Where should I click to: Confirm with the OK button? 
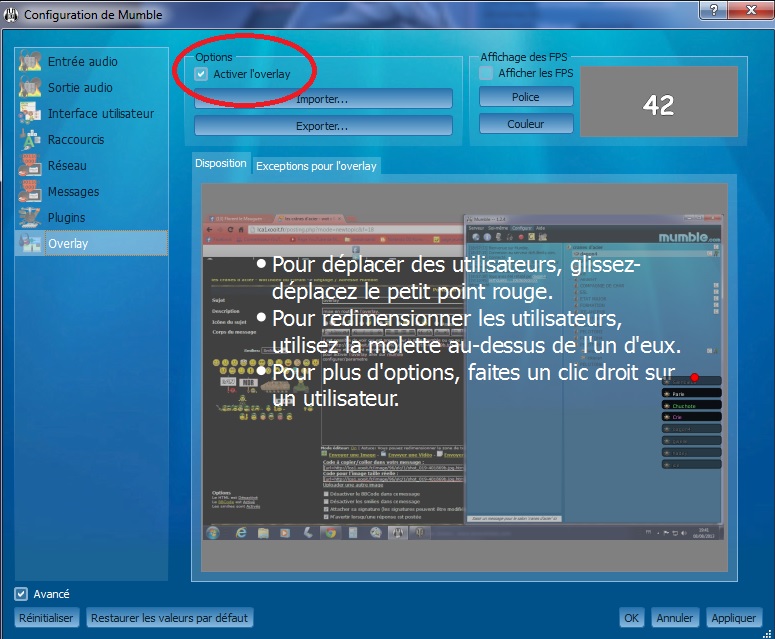point(632,618)
